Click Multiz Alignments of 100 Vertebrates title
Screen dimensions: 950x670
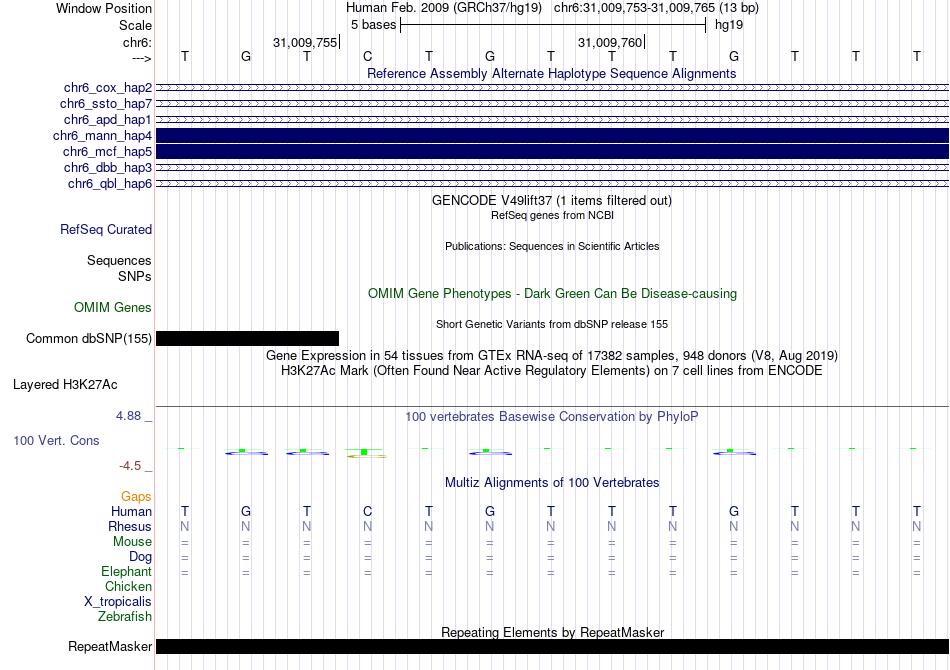tap(552, 483)
